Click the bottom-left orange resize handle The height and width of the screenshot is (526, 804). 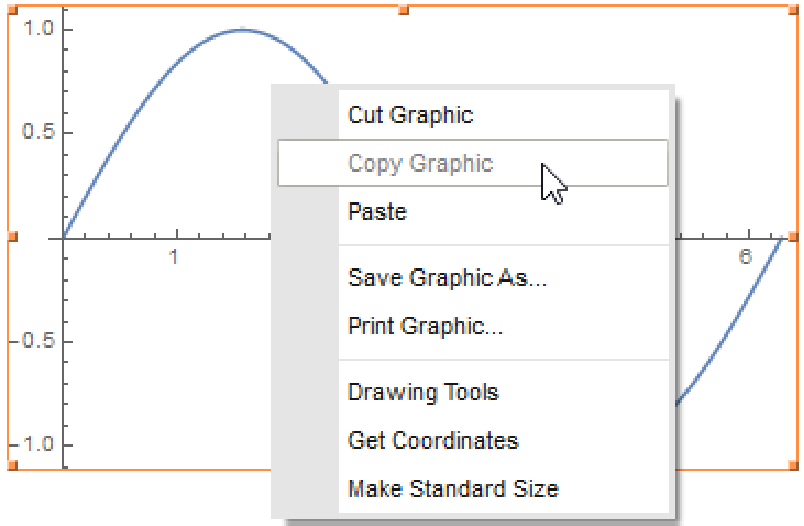point(12,466)
